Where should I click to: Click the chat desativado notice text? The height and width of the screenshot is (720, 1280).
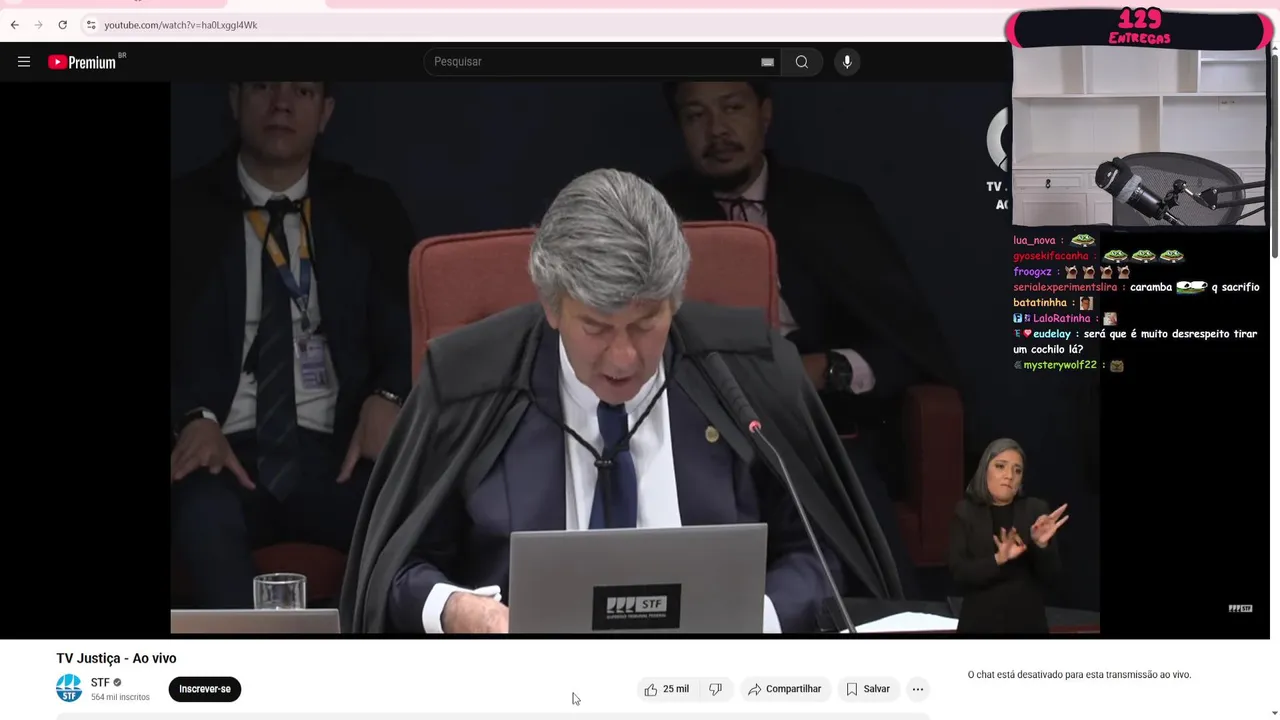[1079, 675]
